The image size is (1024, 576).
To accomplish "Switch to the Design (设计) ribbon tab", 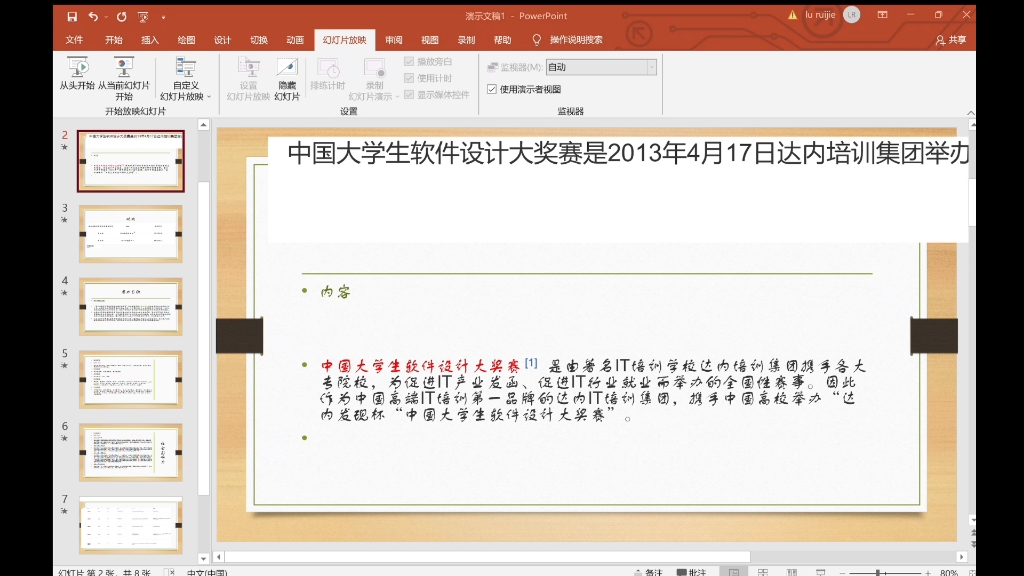I will [x=222, y=40].
